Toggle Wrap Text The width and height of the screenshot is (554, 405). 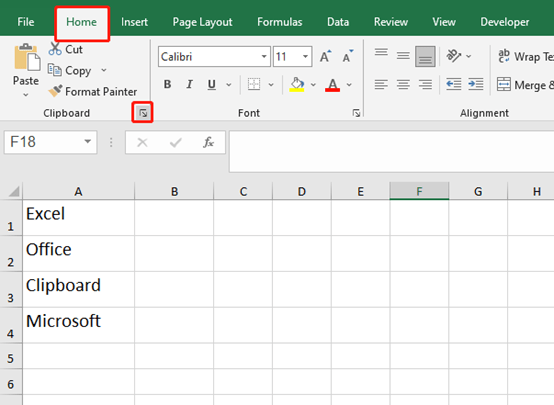pos(525,56)
